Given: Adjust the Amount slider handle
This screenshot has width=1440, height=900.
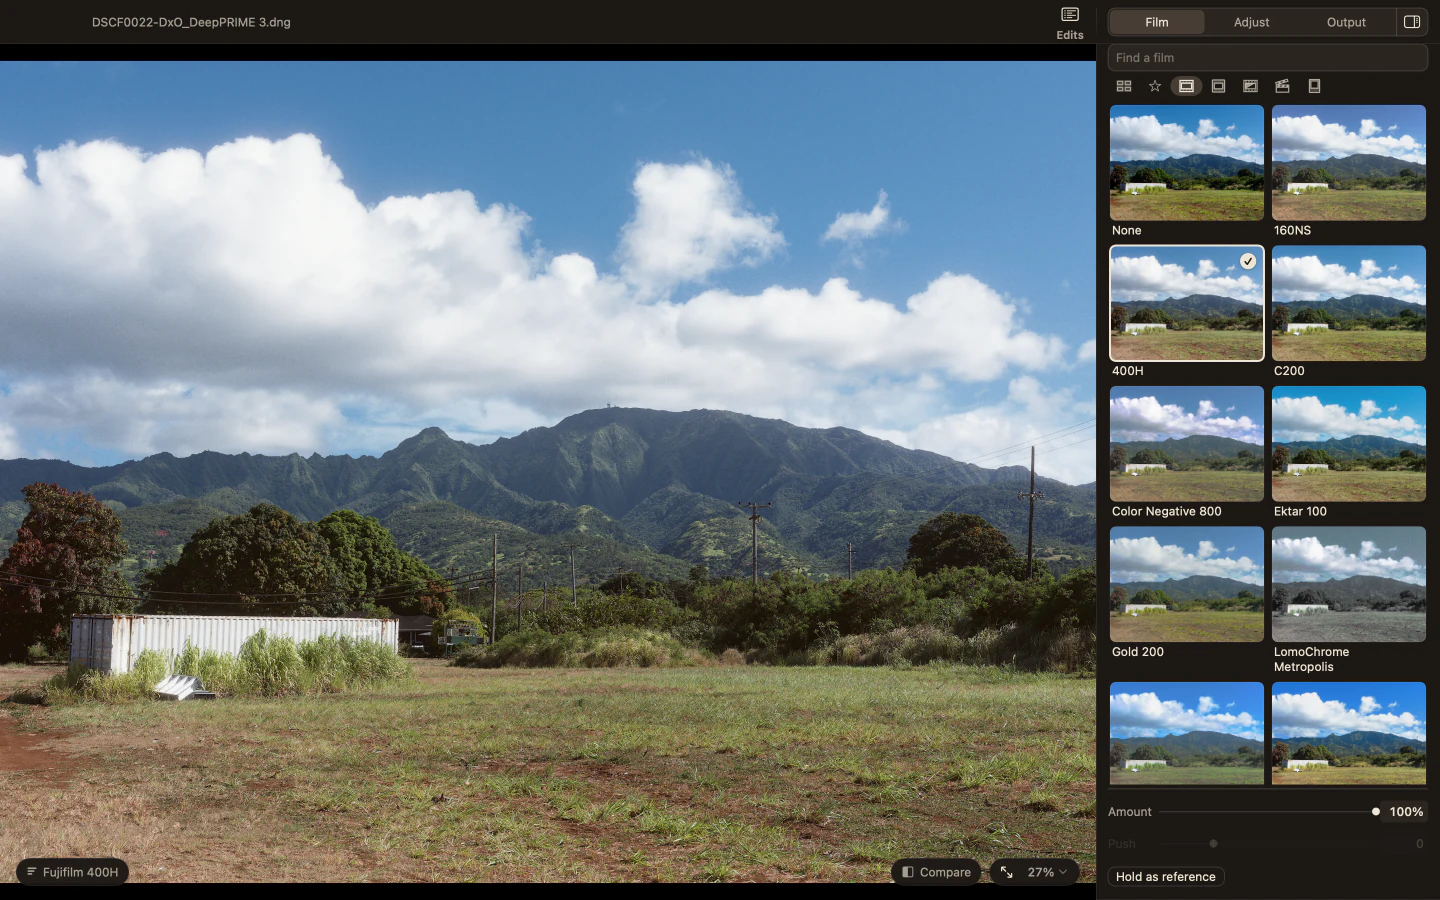Looking at the screenshot, I should (1376, 812).
